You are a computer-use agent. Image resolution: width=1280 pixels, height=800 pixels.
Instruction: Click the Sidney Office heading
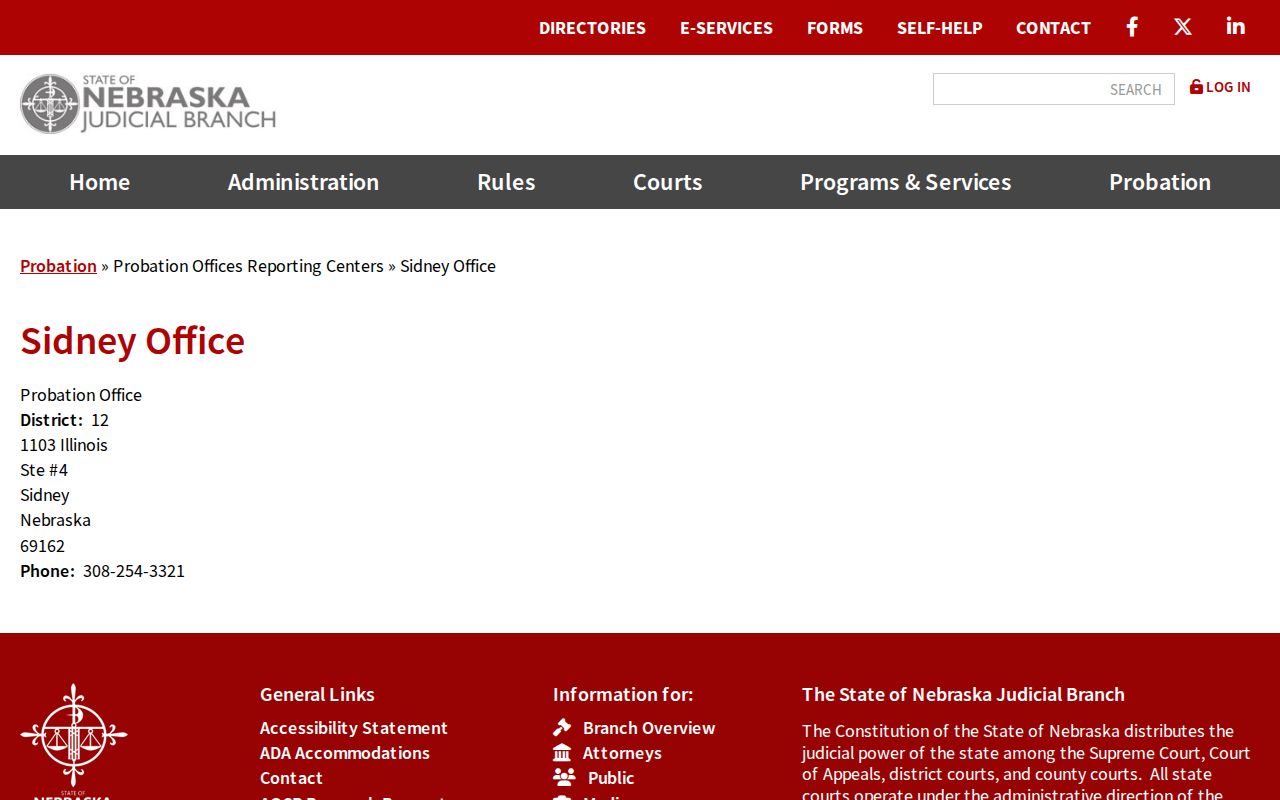pos(132,341)
